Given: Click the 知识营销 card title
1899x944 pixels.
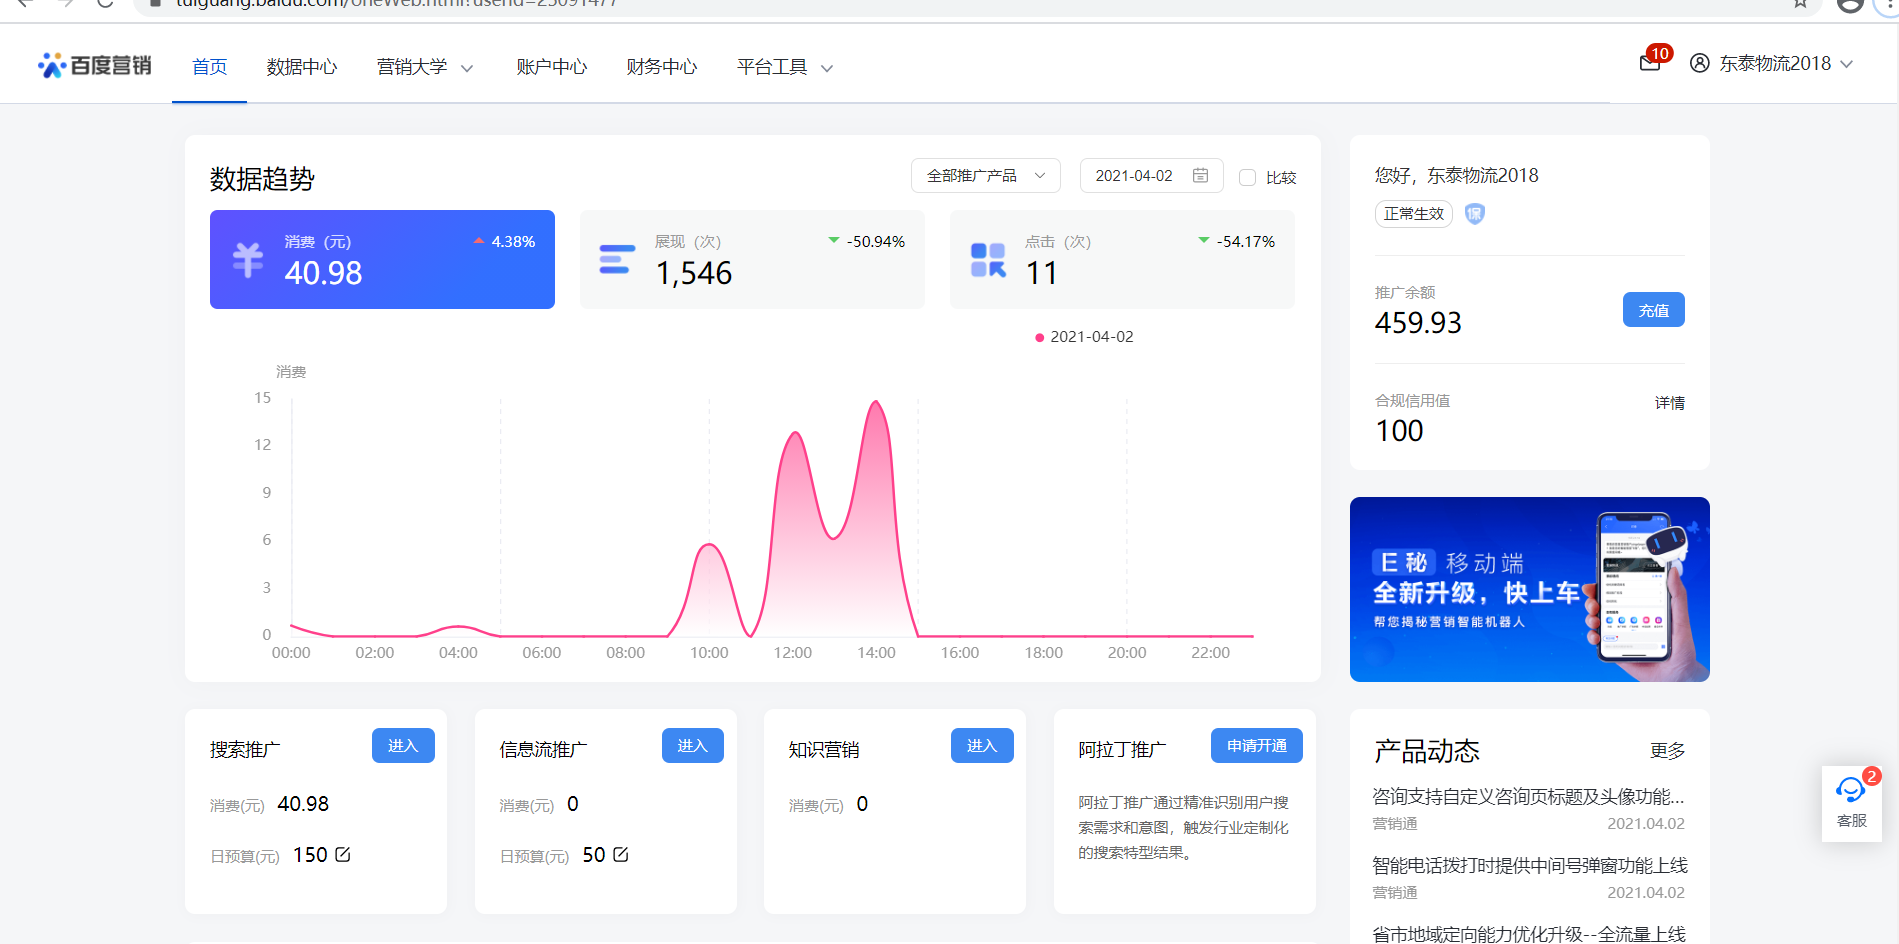Looking at the screenshot, I should (824, 749).
